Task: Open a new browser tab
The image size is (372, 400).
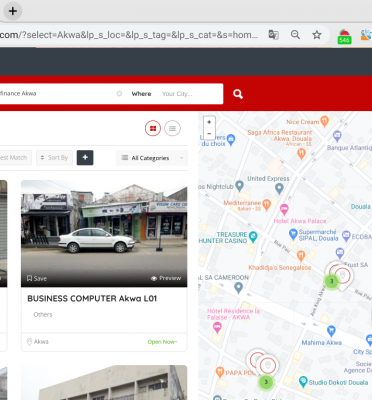Action: 13,11
